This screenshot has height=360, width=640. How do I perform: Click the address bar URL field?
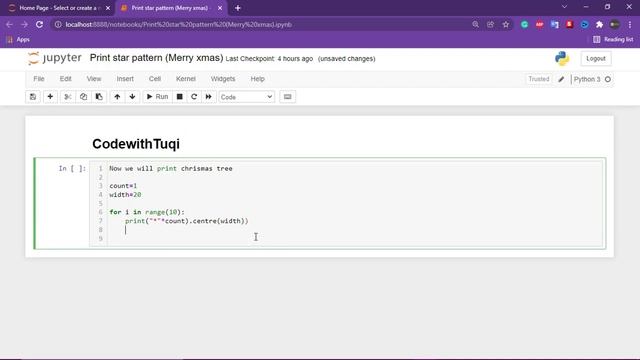click(x=261, y=24)
